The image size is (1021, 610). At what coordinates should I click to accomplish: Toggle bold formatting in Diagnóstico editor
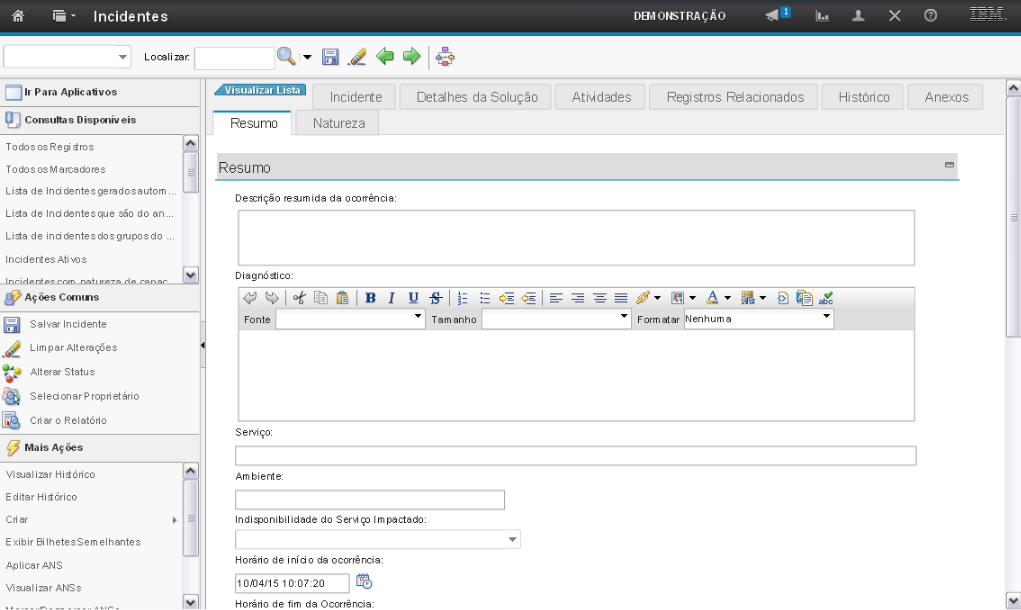click(370, 297)
